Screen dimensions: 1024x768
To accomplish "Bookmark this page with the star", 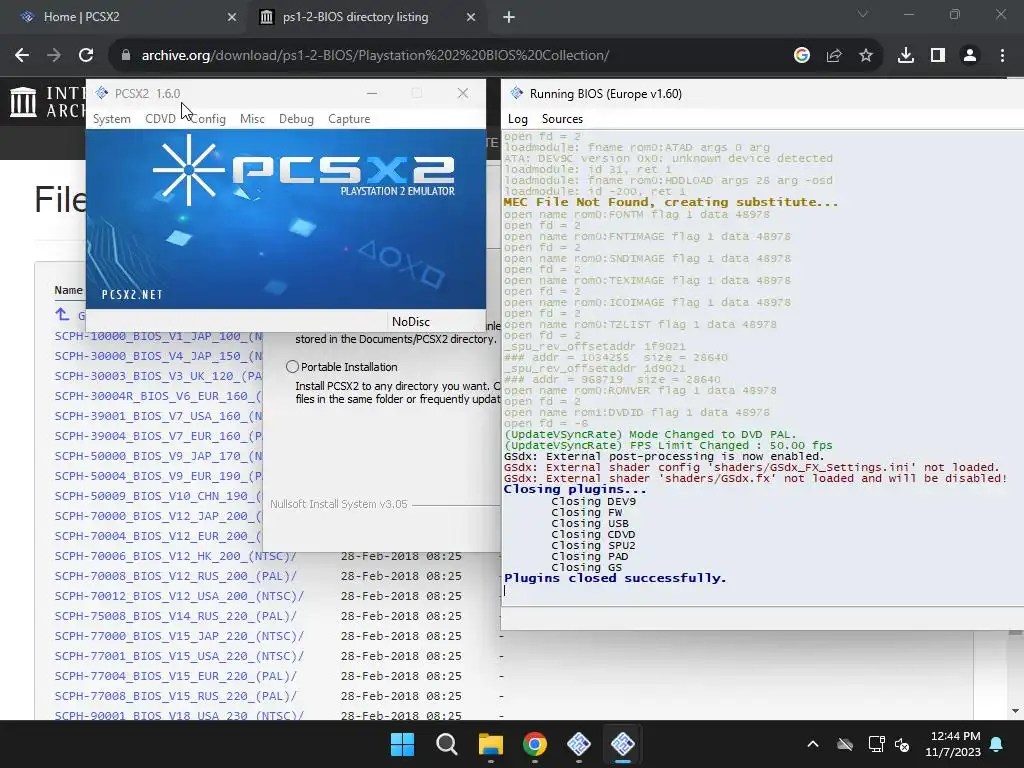I will pos(866,56).
